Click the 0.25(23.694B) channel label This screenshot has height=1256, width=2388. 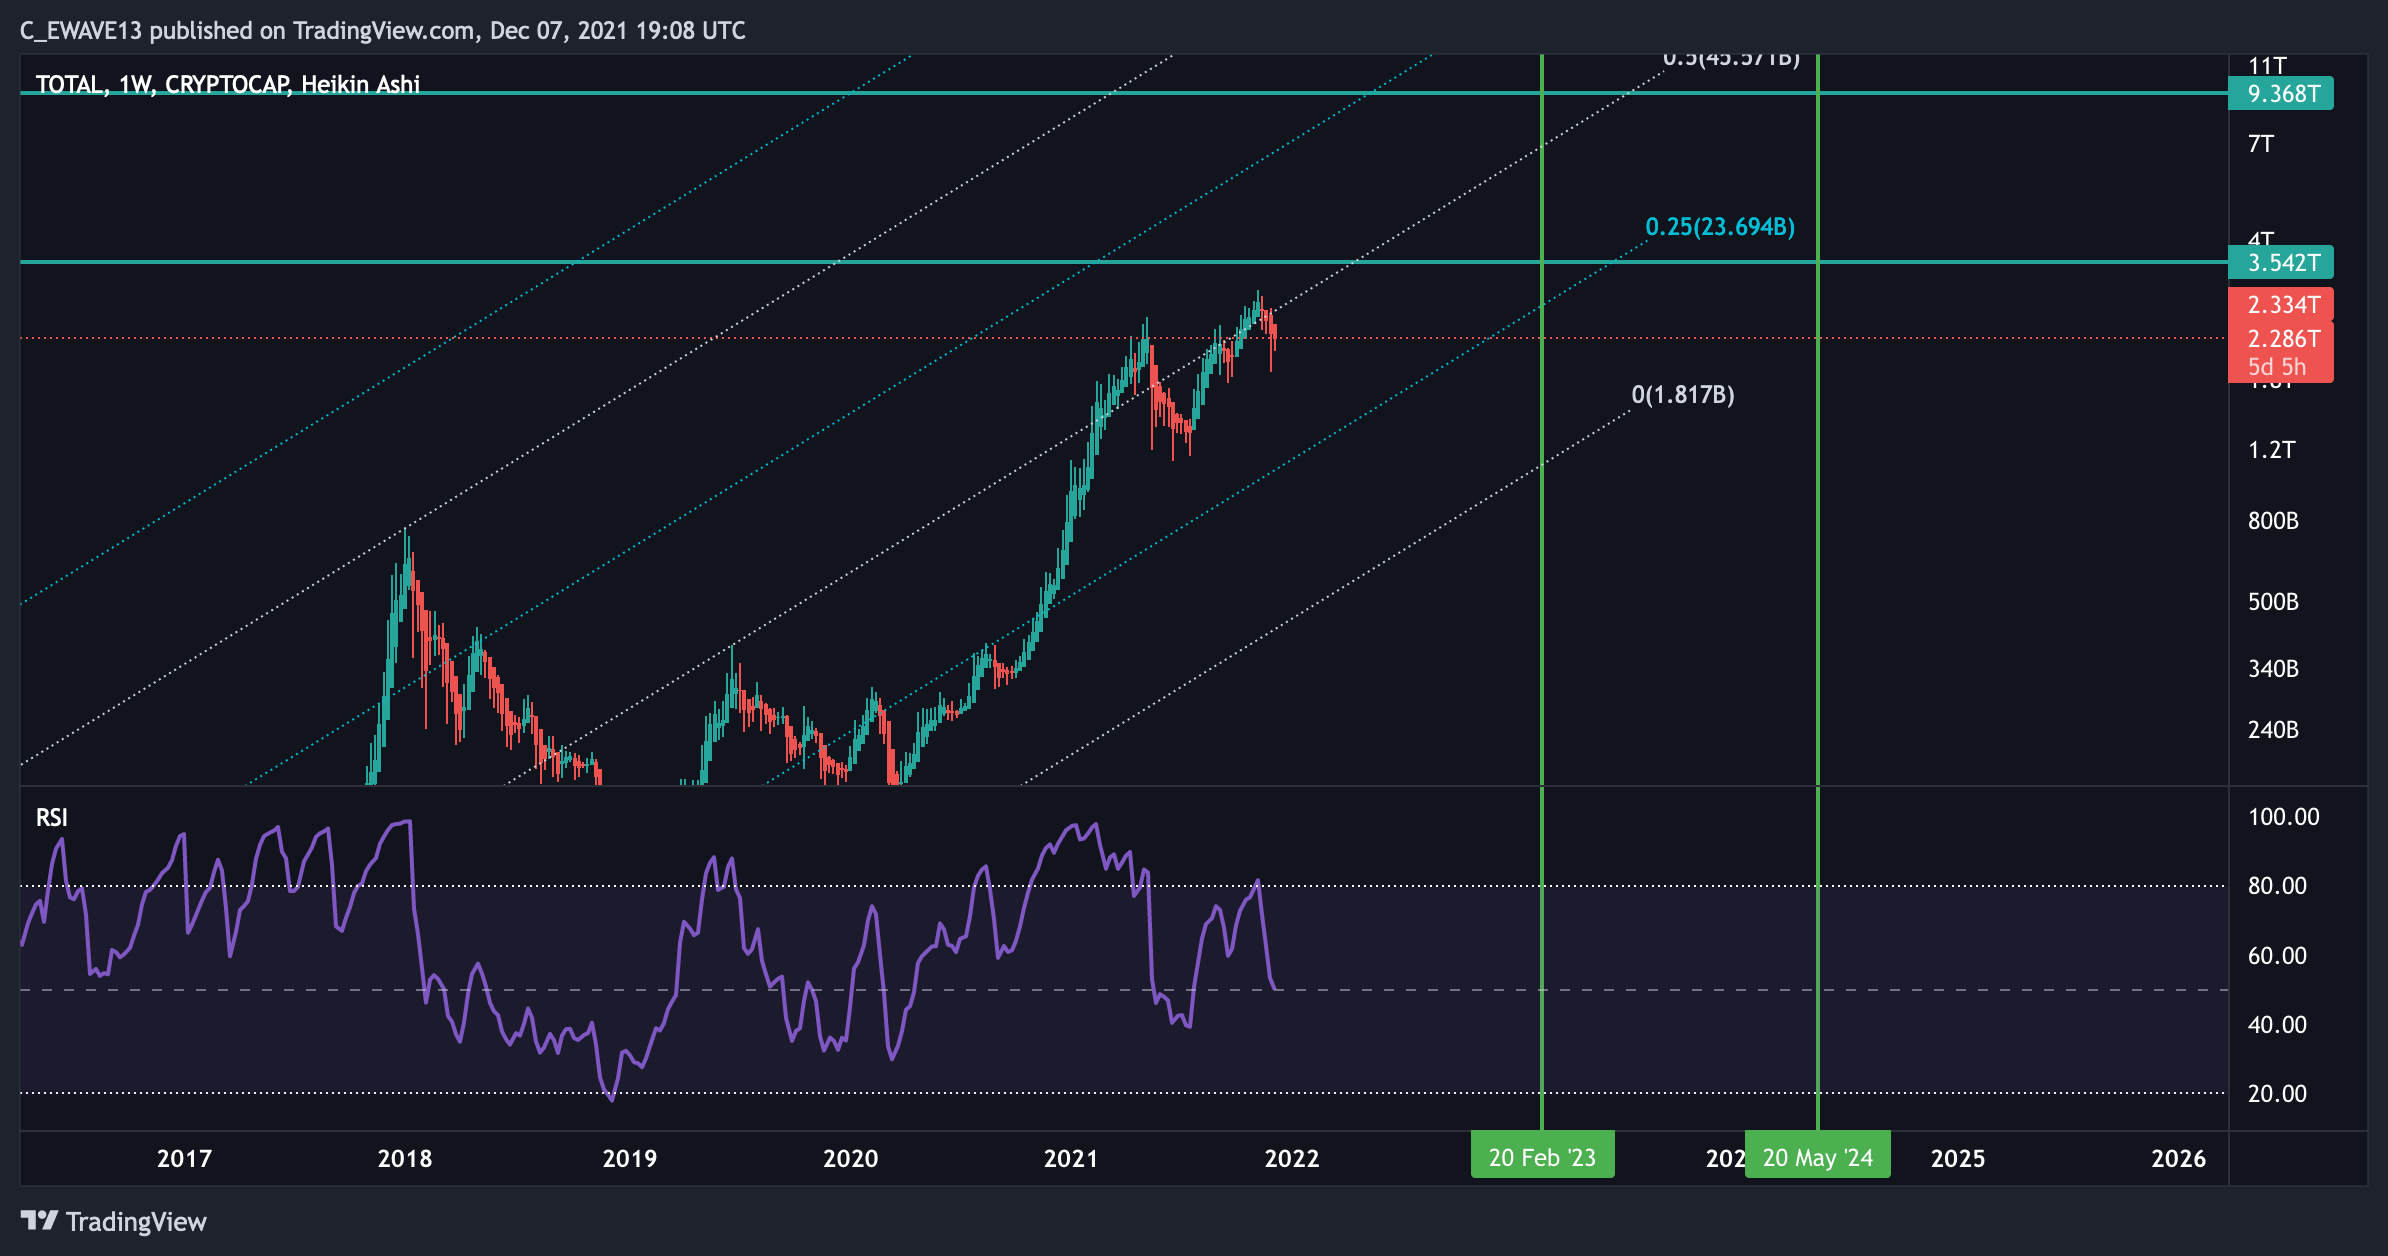click(x=1720, y=227)
